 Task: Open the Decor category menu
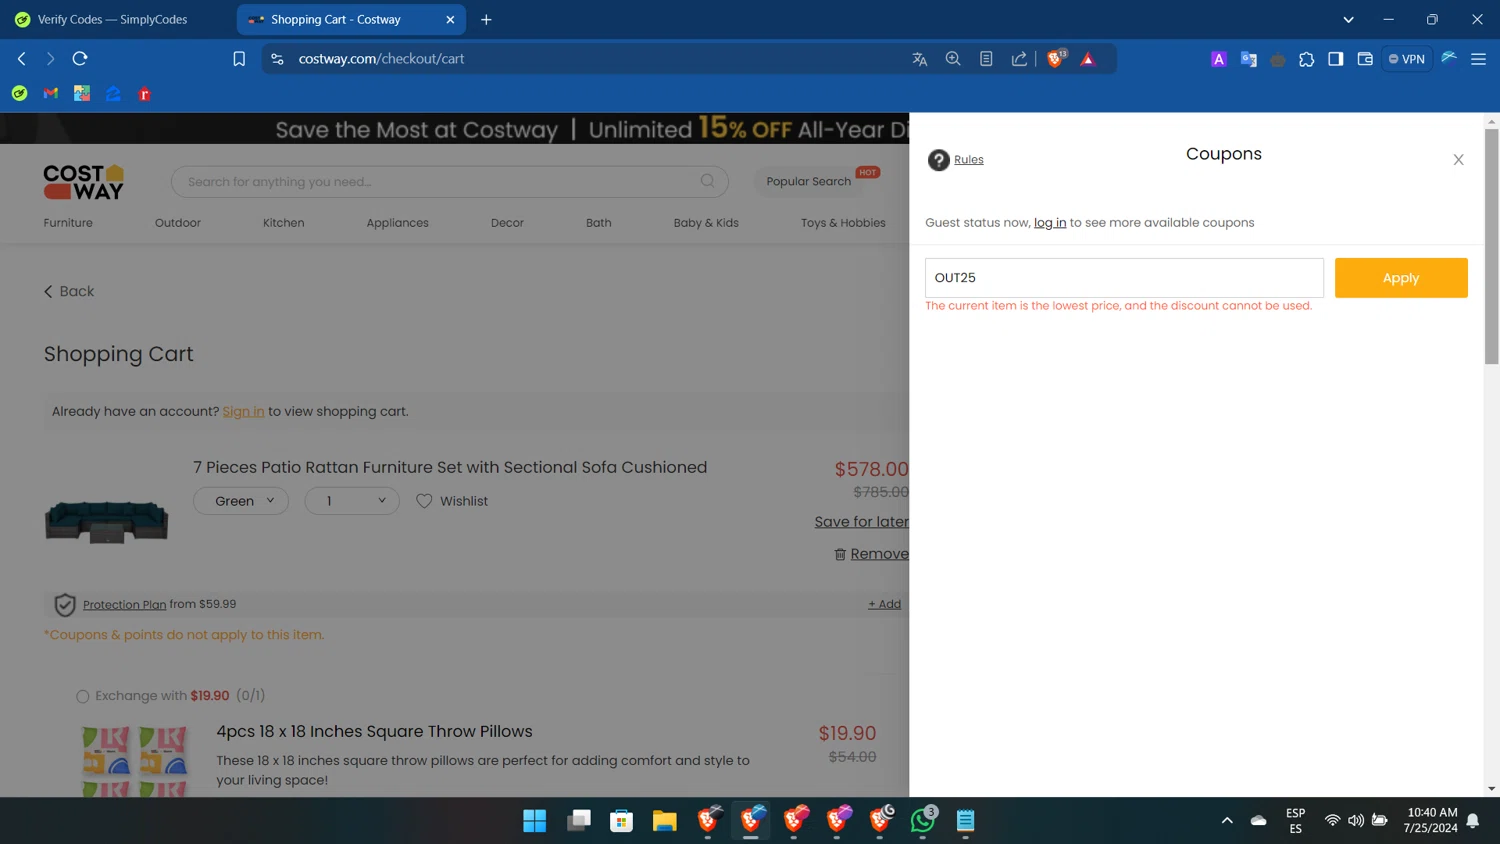[x=507, y=223]
